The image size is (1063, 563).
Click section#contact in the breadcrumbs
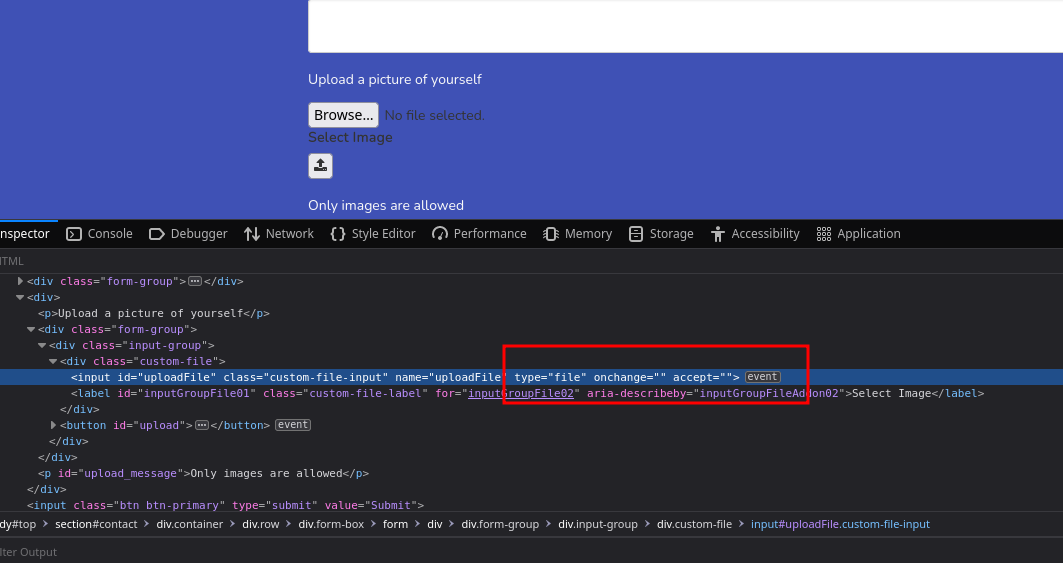(96, 524)
